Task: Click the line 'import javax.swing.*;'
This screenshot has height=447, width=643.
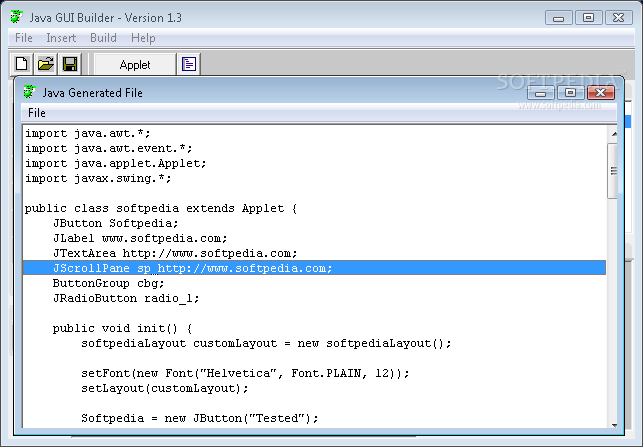Action: 98,178
